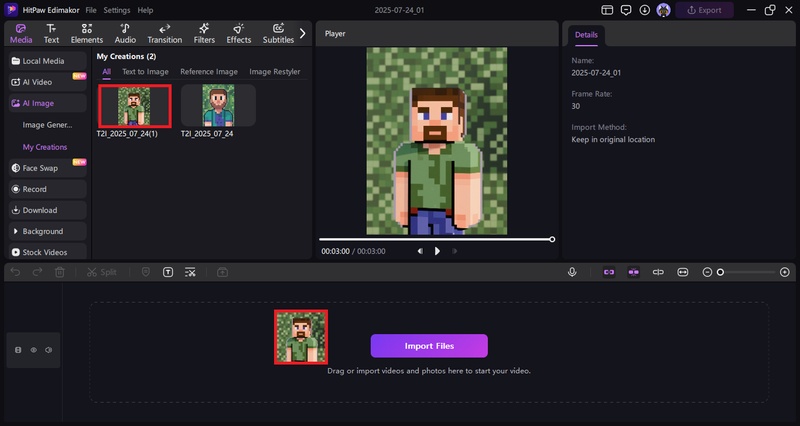Switch to Text to Image filter tab

click(x=145, y=72)
